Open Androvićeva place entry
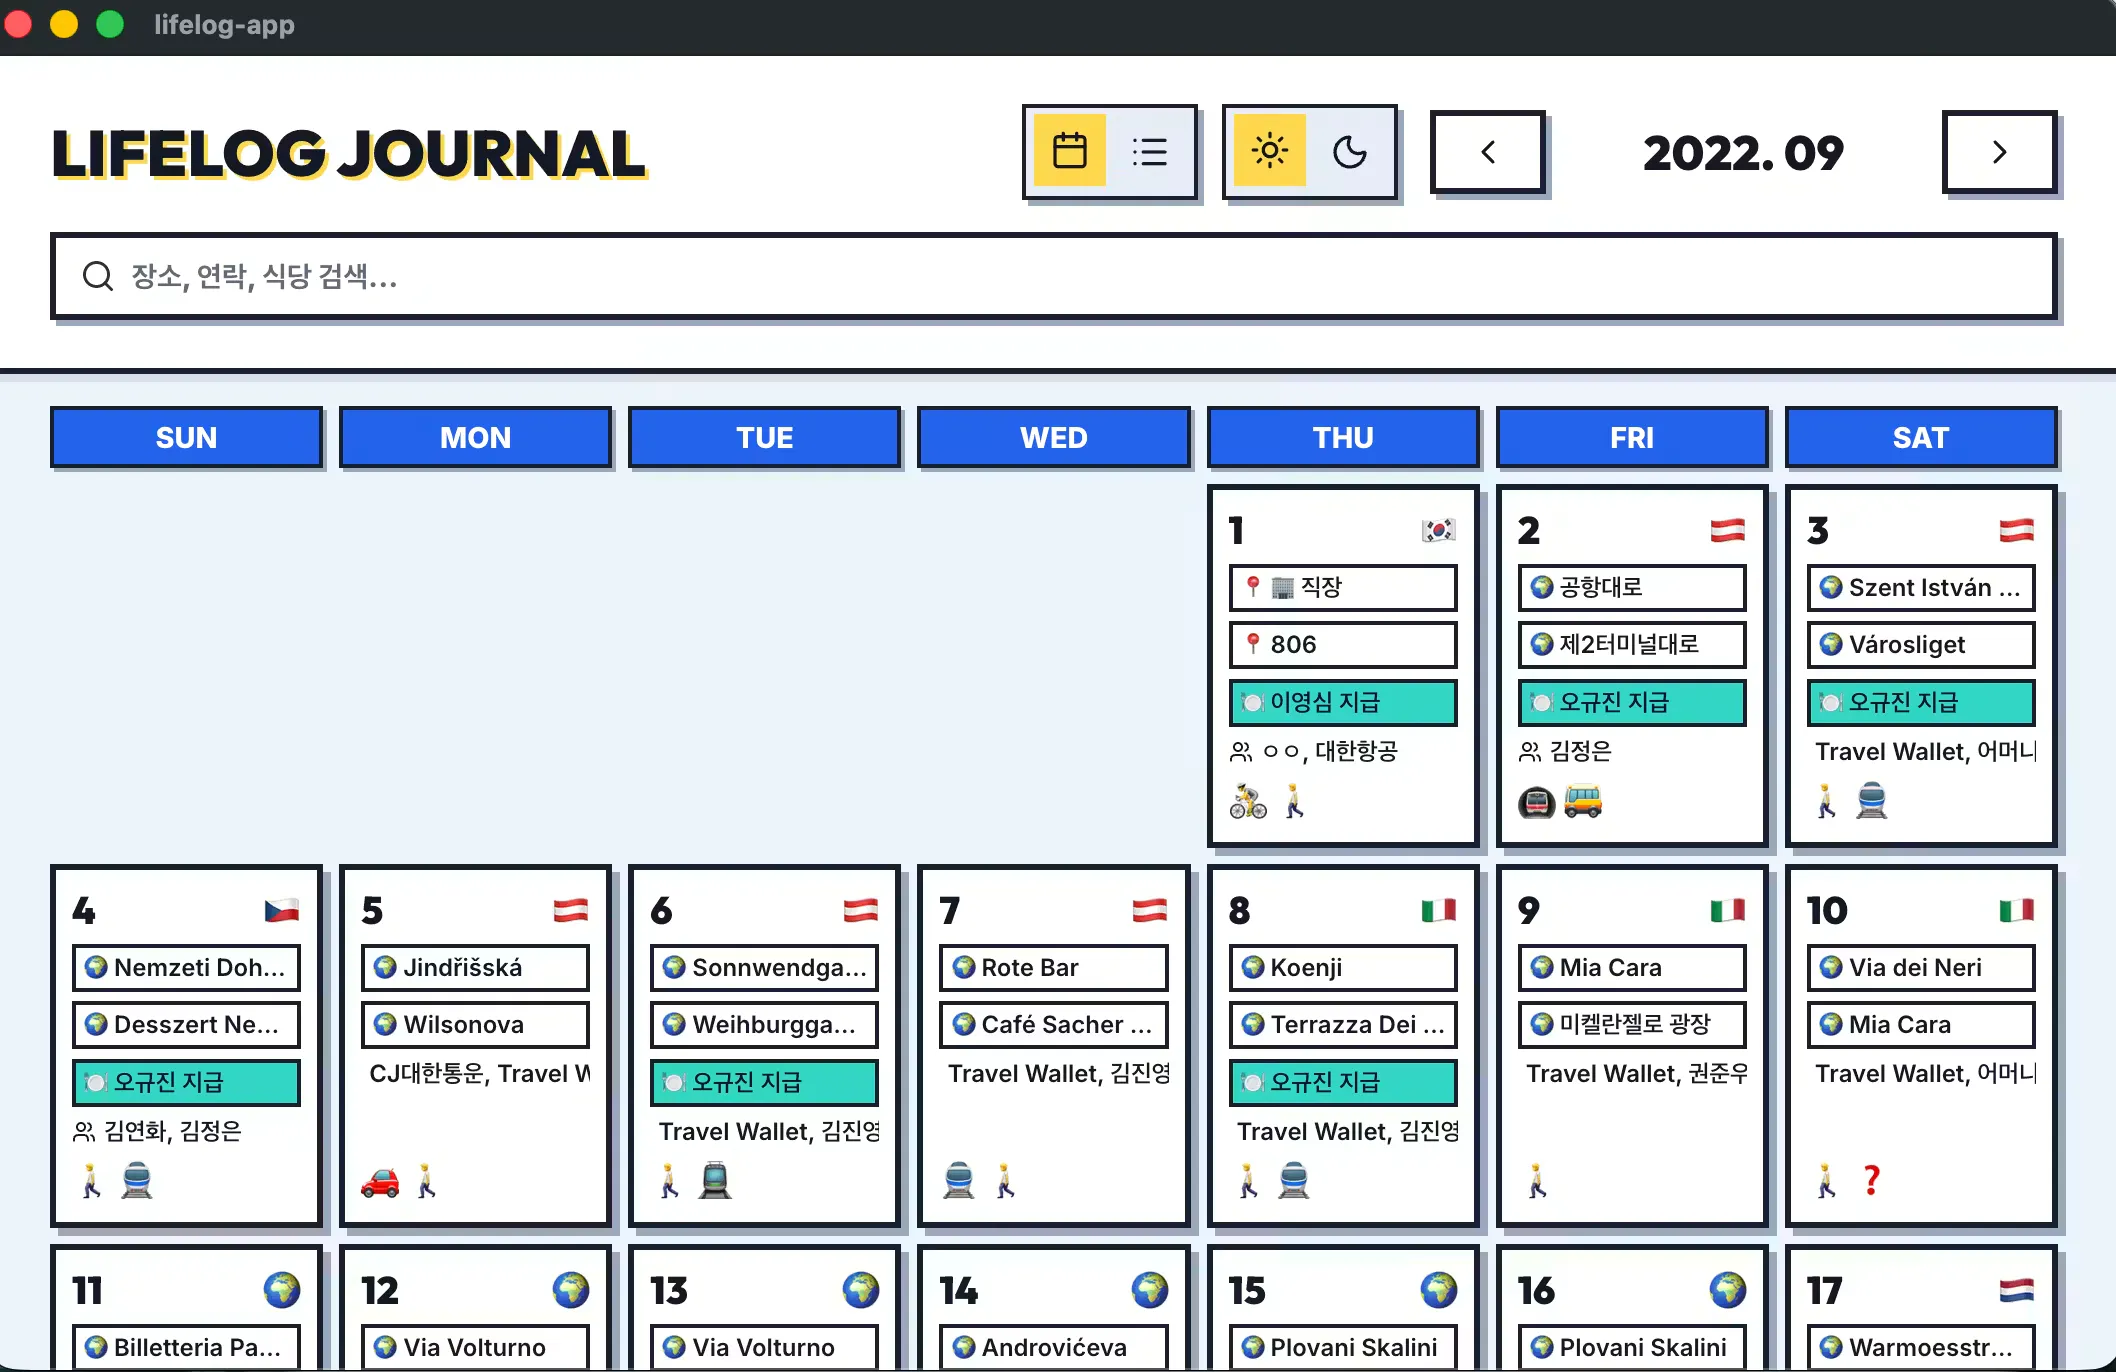Image resolution: width=2116 pixels, height=1372 pixels. [1054, 1347]
